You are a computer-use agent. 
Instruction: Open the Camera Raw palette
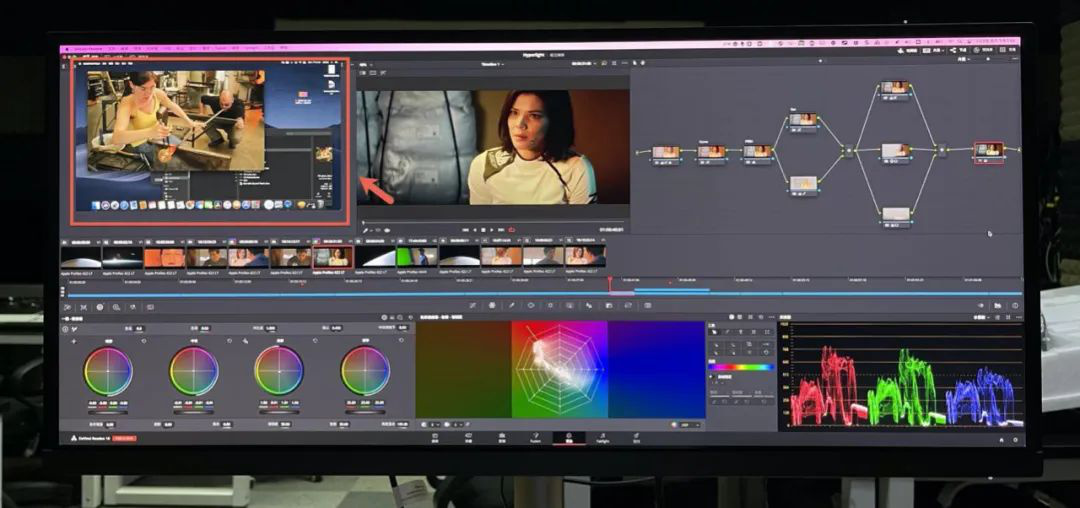(68, 307)
